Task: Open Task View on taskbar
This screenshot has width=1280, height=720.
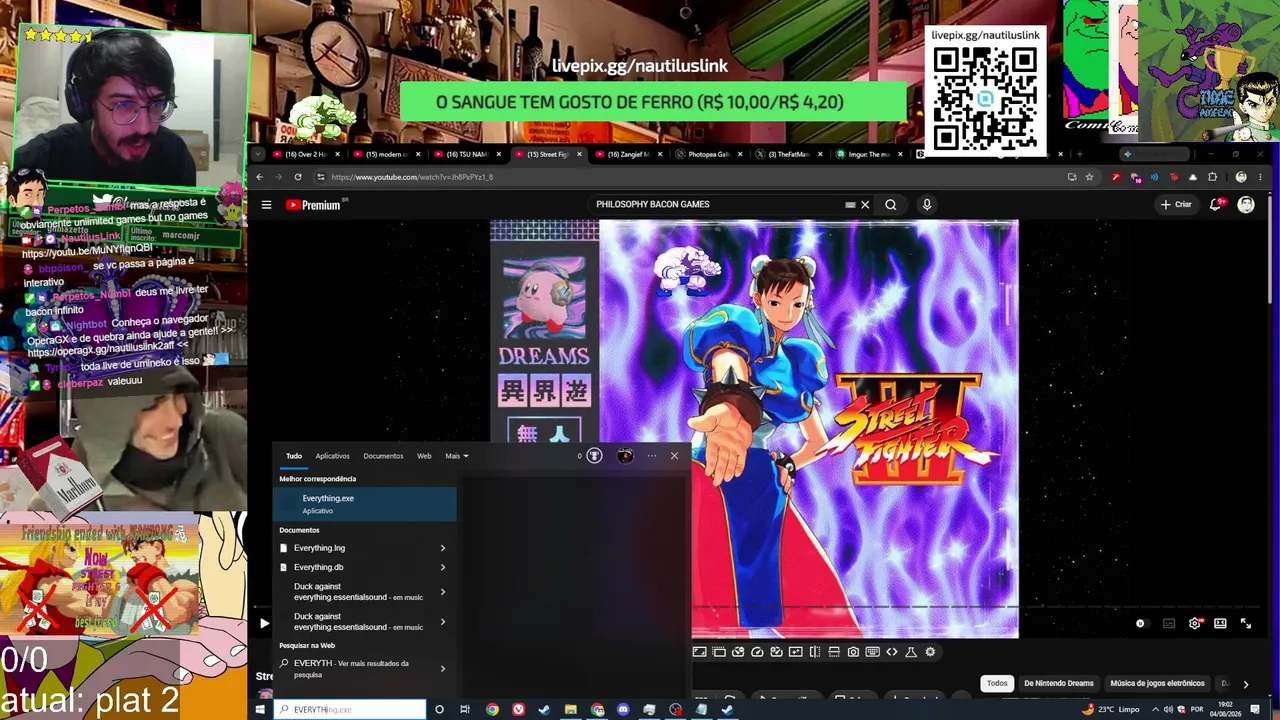Action: (x=465, y=710)
